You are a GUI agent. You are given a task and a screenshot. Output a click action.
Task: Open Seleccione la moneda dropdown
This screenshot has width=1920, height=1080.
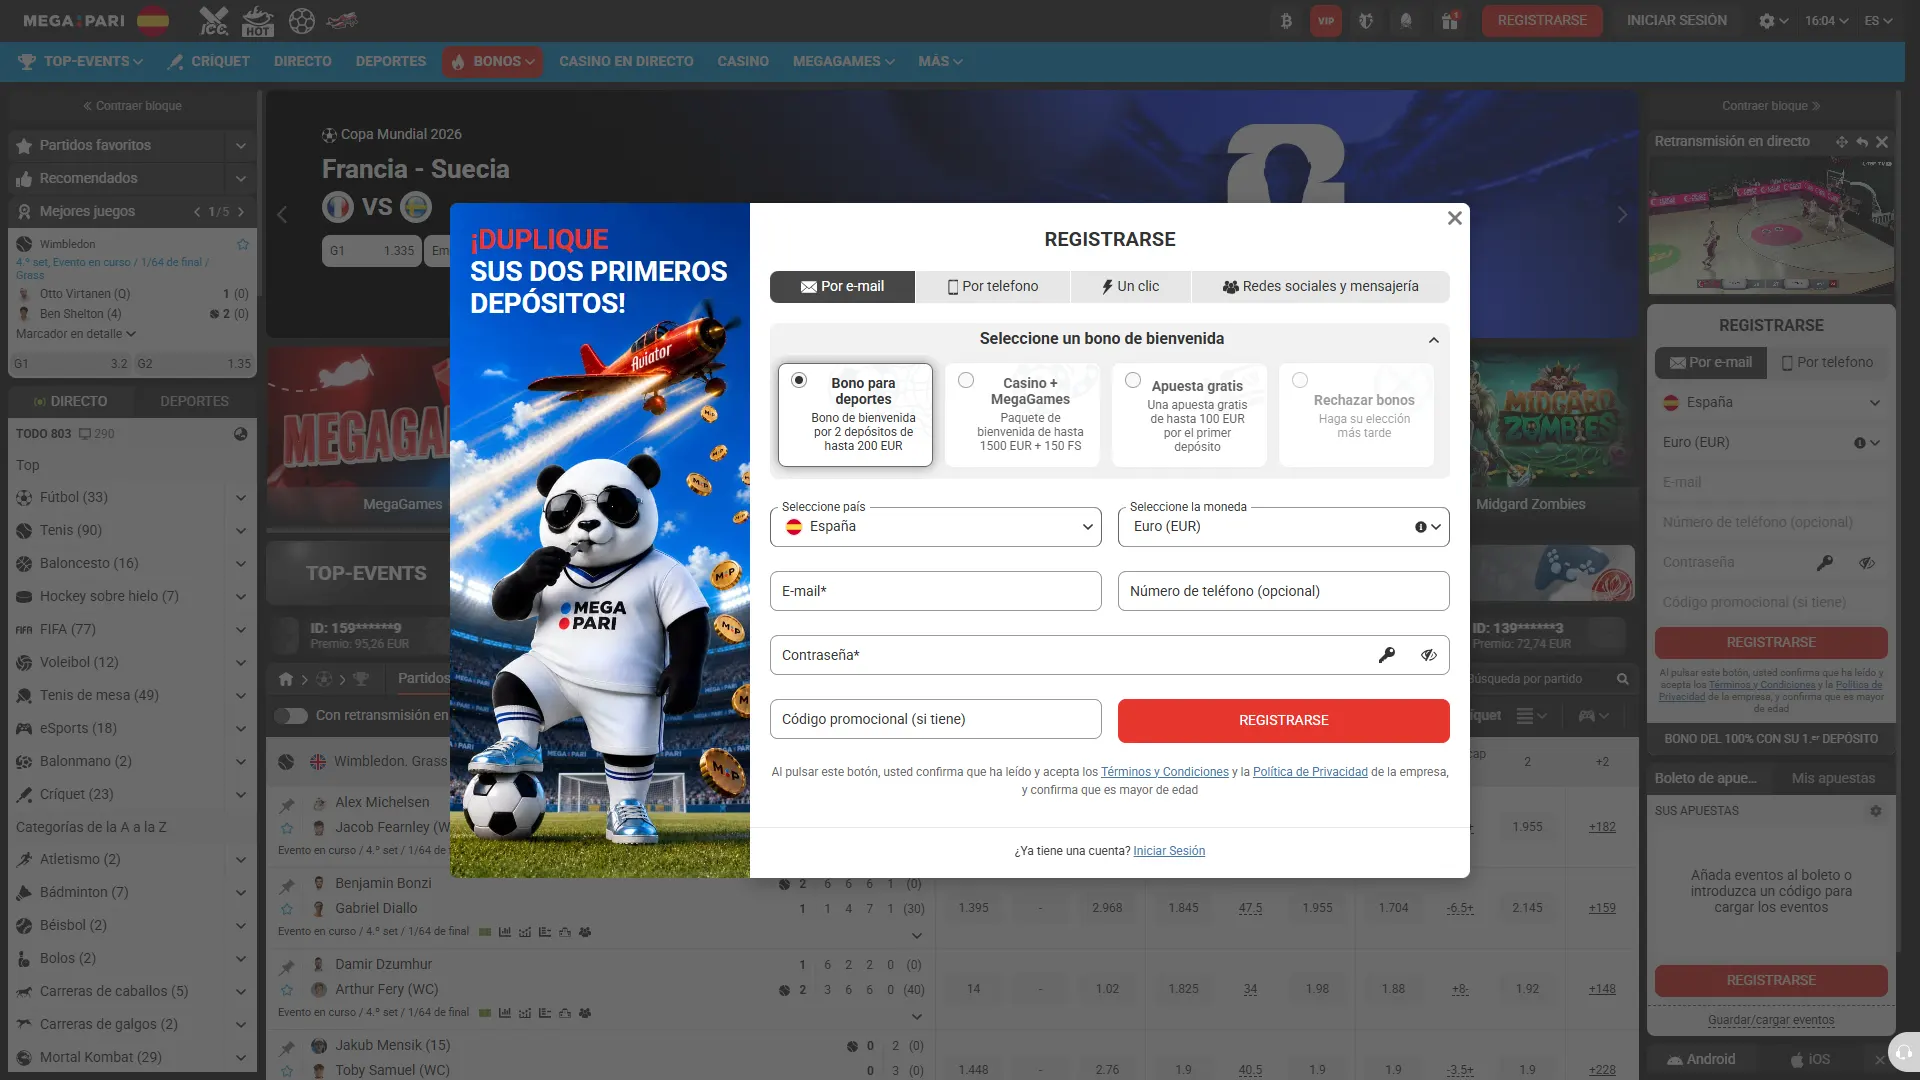tap(1283, 527)
